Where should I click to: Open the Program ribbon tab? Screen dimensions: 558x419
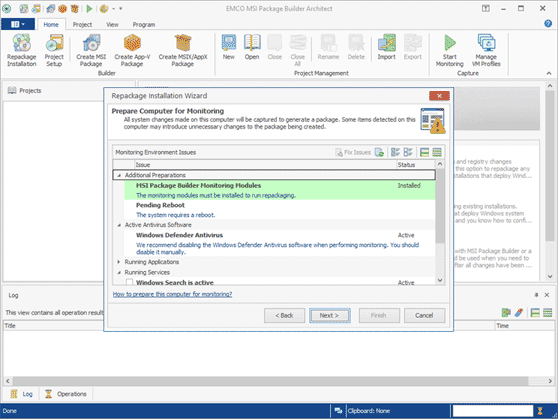tap(144, 25)
